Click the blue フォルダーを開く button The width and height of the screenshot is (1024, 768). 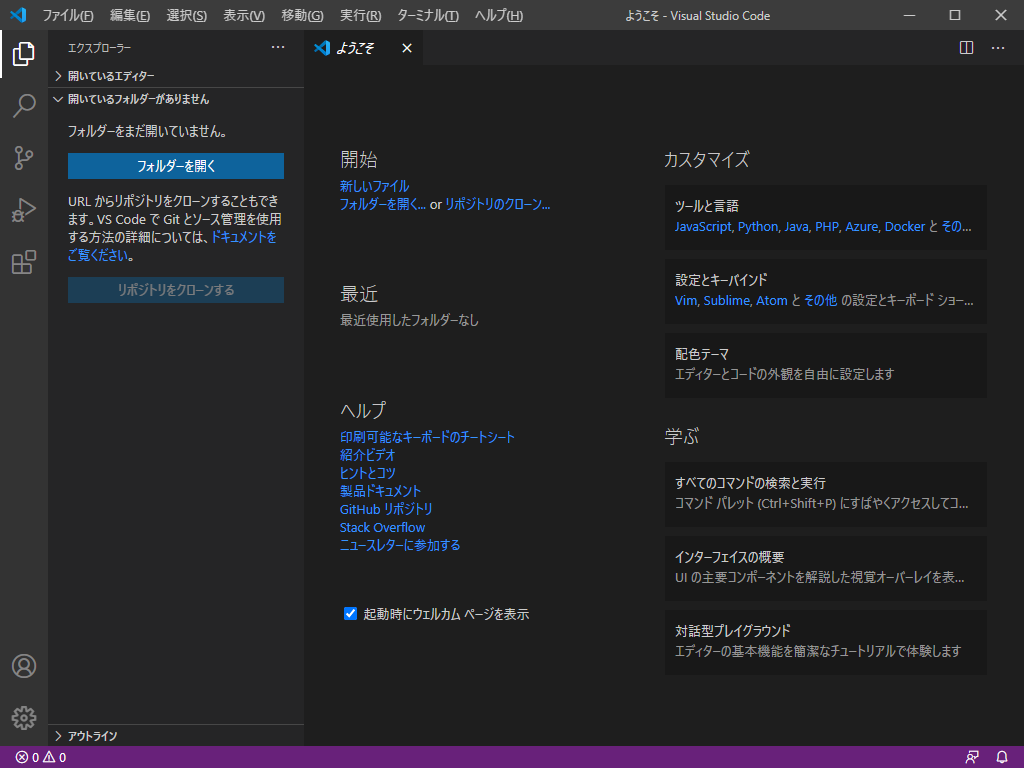176,166
